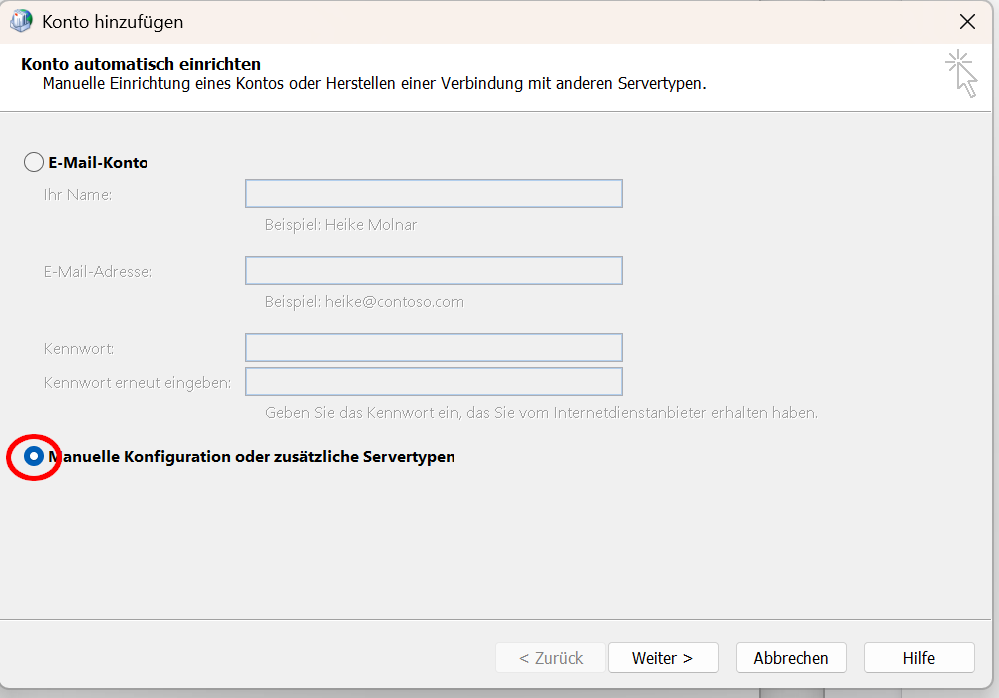The image size is (999, 698).
Task: Select Manuelle Konfiguration oder zusätzliche Servertypen option
Action: tap(34, 456)
